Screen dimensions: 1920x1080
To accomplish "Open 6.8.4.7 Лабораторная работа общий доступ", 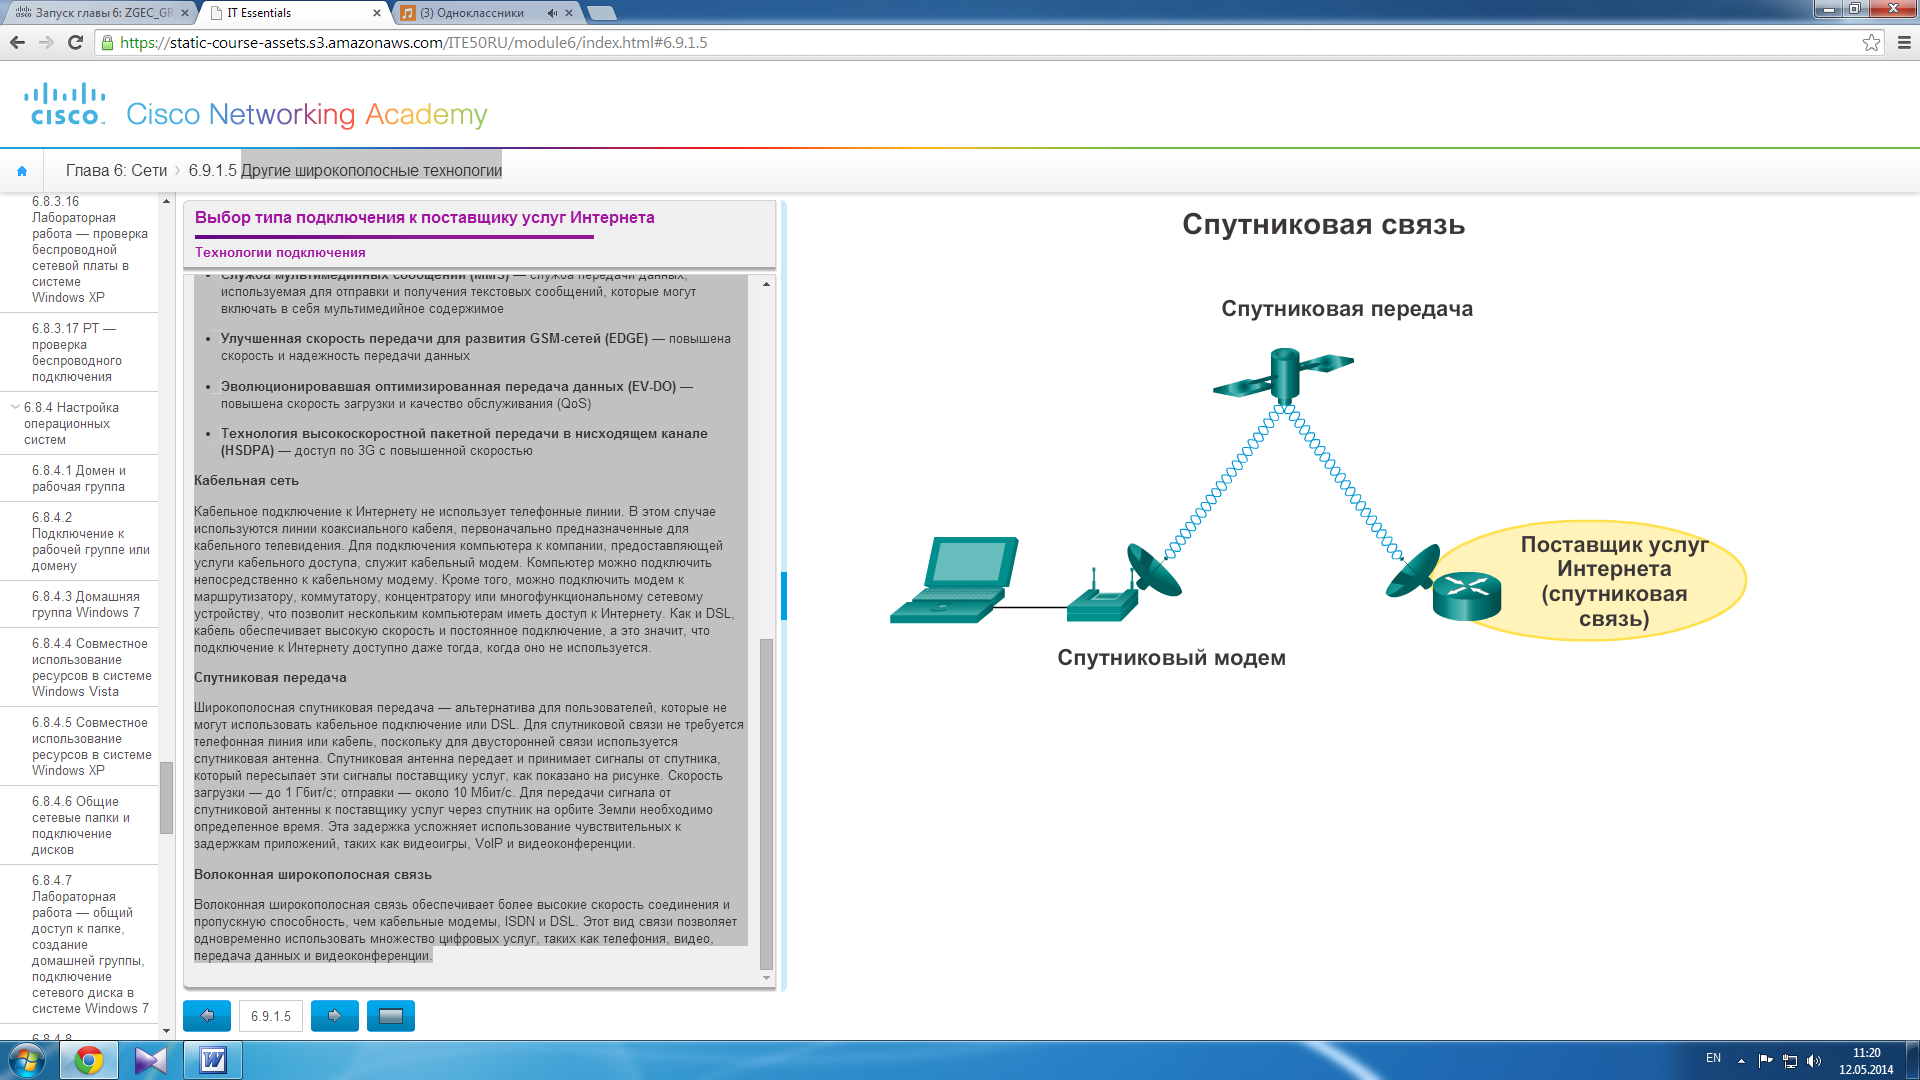I will tap(90, 945).
